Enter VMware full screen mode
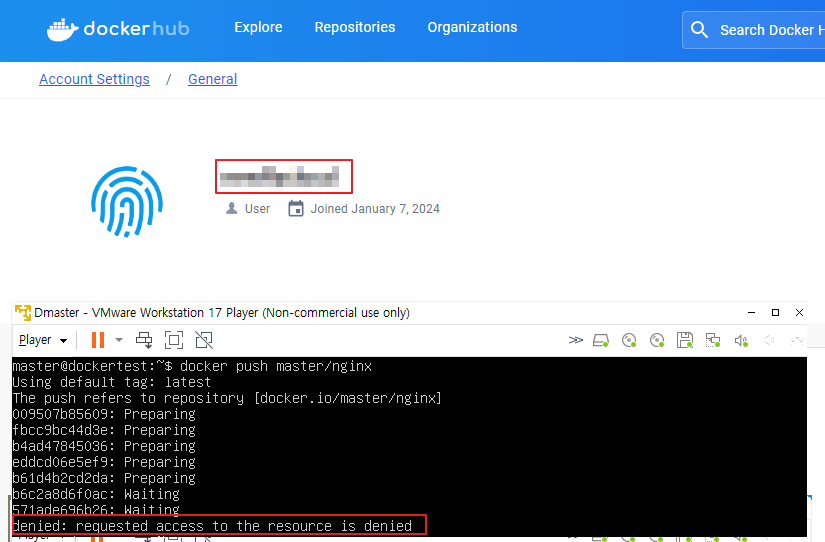 pyautogui.click(x=174, y=340)
